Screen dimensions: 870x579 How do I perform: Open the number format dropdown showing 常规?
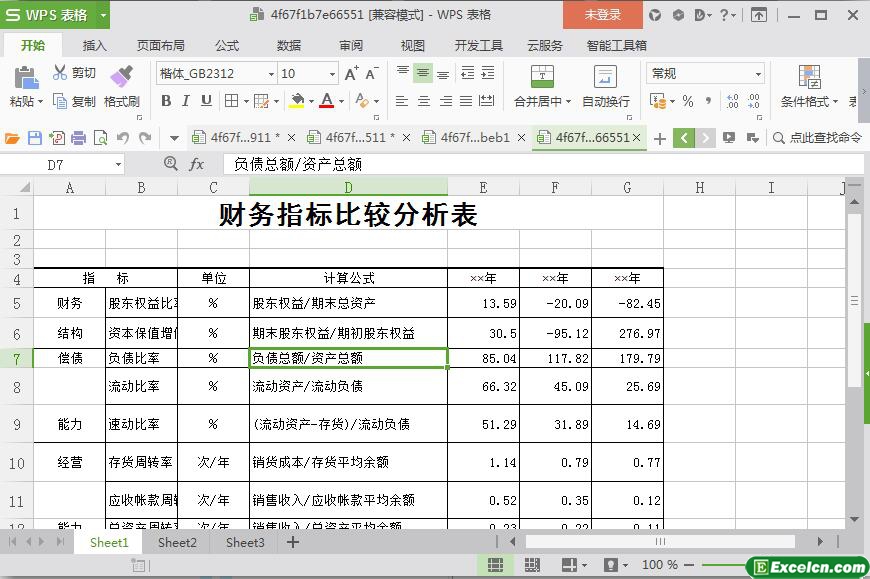(x=758, y=74)
